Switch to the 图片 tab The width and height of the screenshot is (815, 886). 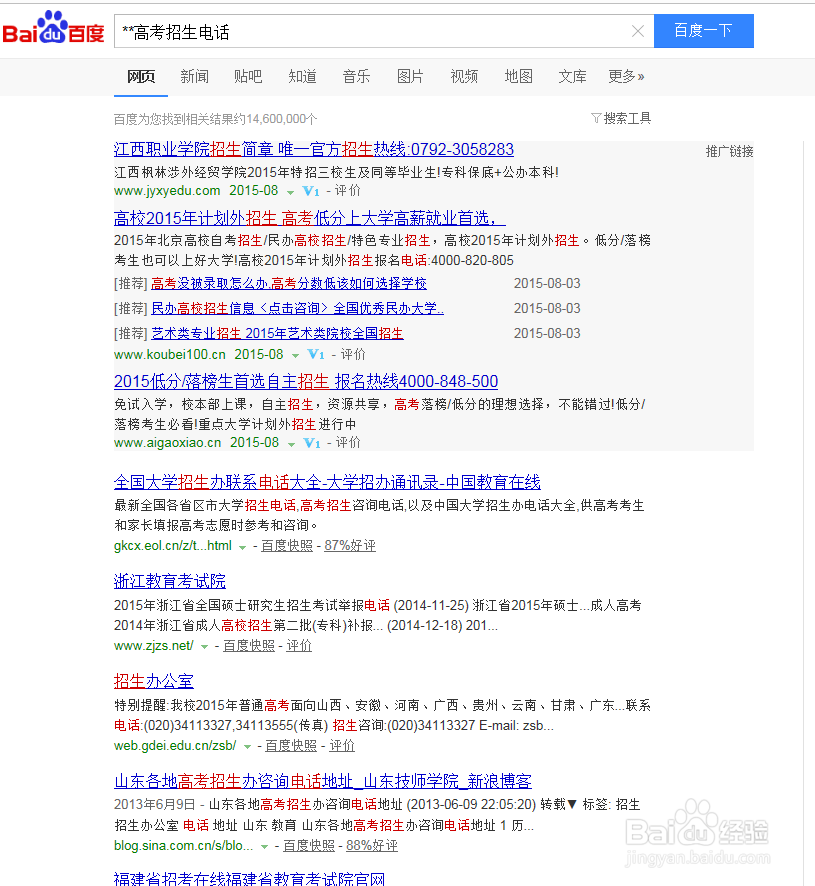pos(410,76)
